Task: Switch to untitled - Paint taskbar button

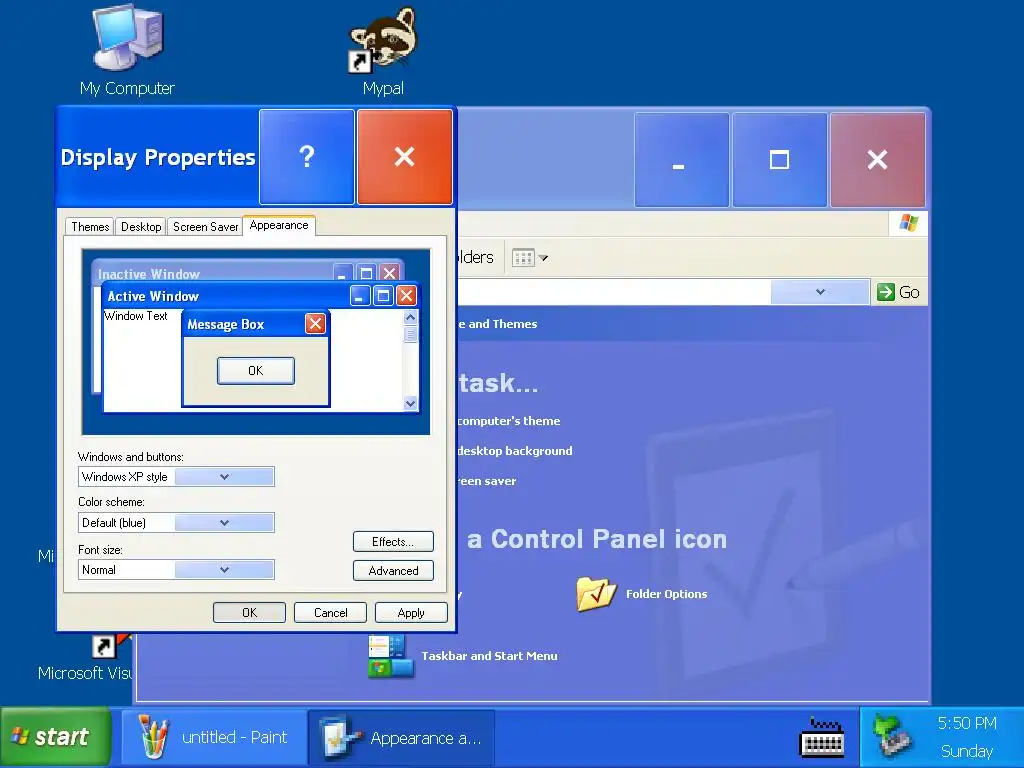Action: point(214,737)
